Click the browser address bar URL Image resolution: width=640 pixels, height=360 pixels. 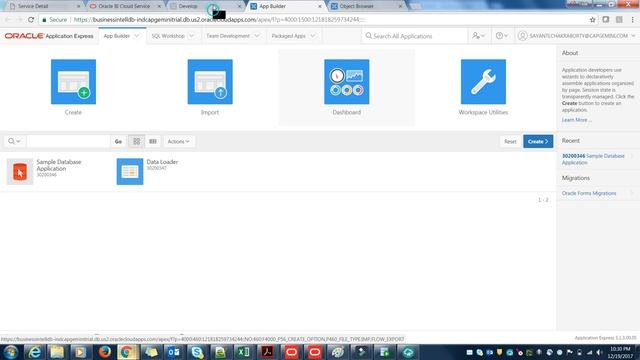coord(220,20)
